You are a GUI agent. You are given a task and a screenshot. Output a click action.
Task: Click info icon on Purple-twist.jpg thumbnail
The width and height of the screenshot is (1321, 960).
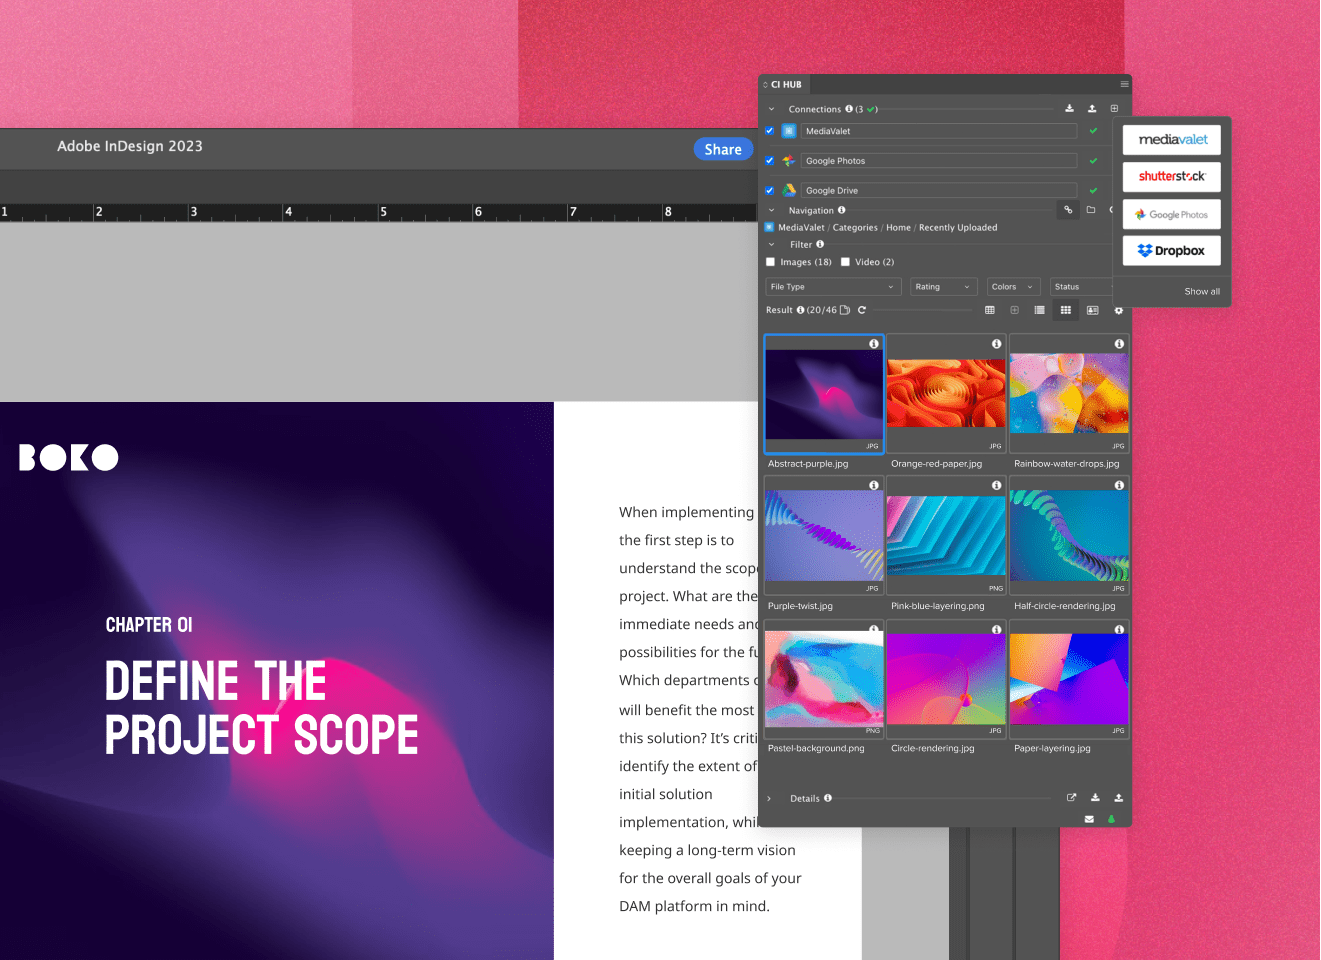coord(874,485)
